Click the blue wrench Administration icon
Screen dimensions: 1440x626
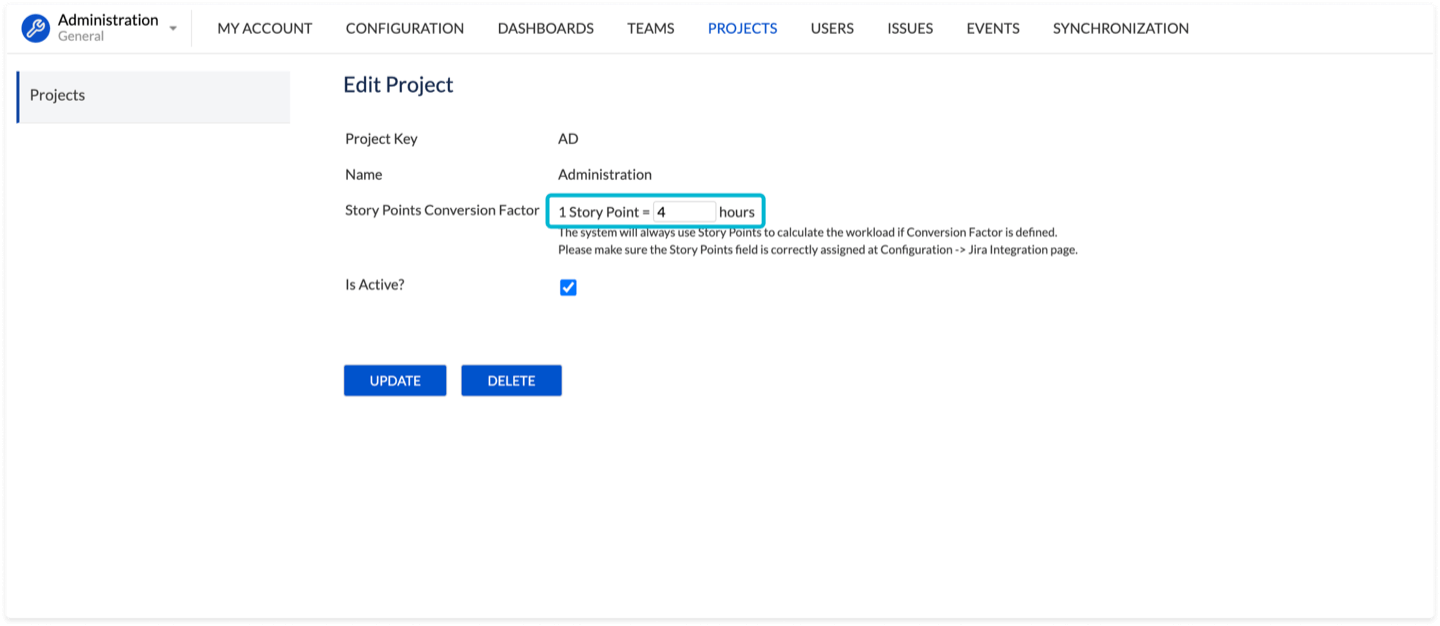[36, 28]
